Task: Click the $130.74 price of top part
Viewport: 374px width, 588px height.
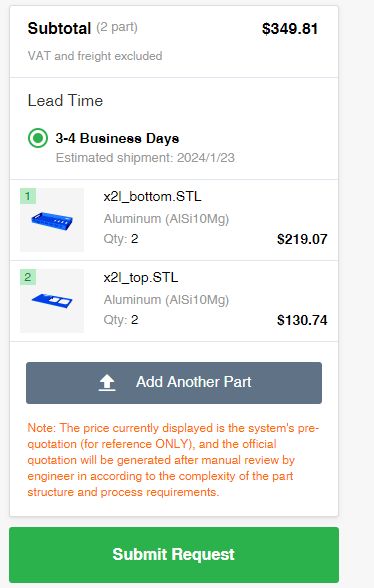Action: click(x=302, y=320)
